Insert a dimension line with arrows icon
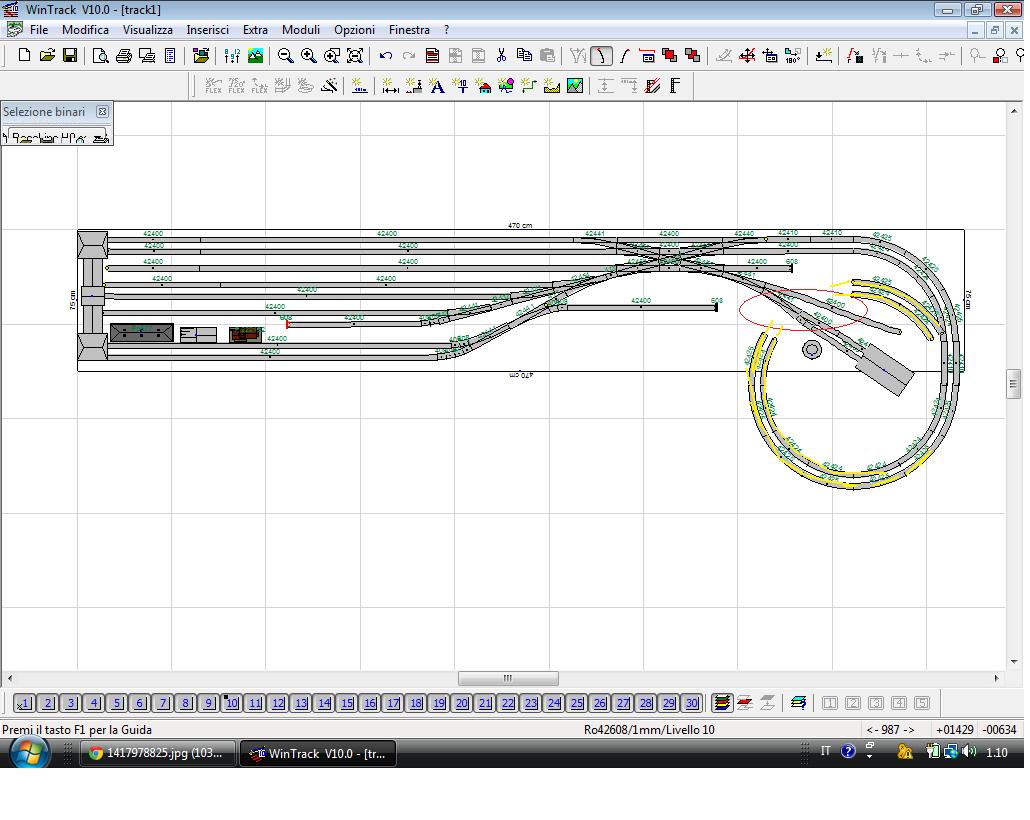 point(390,86)
